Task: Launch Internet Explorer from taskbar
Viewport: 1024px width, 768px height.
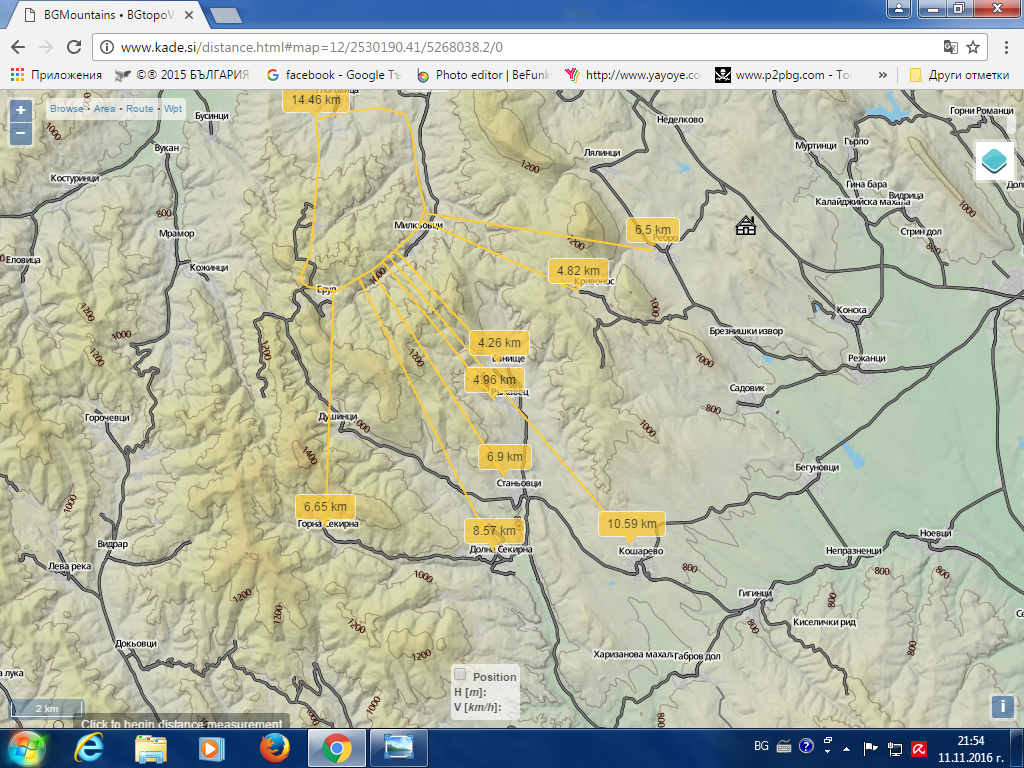Action: coord(88,748)
